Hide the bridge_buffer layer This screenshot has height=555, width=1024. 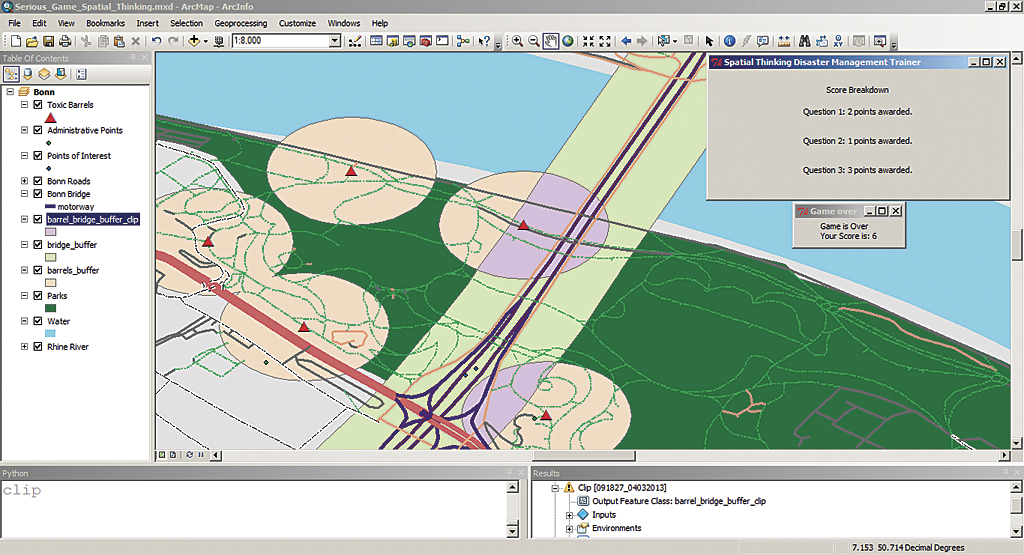click(x=38, y=245)
